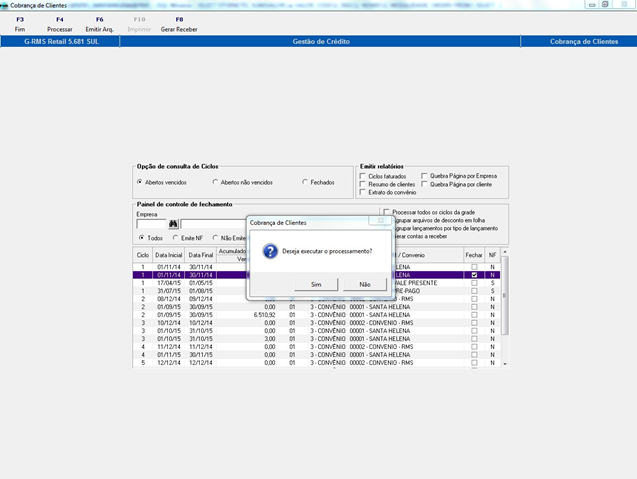Viewport: 637px width, 479px height.
Task: Uncheck Fechar box in the highlighted row
Action: click(x=474, y=275)
